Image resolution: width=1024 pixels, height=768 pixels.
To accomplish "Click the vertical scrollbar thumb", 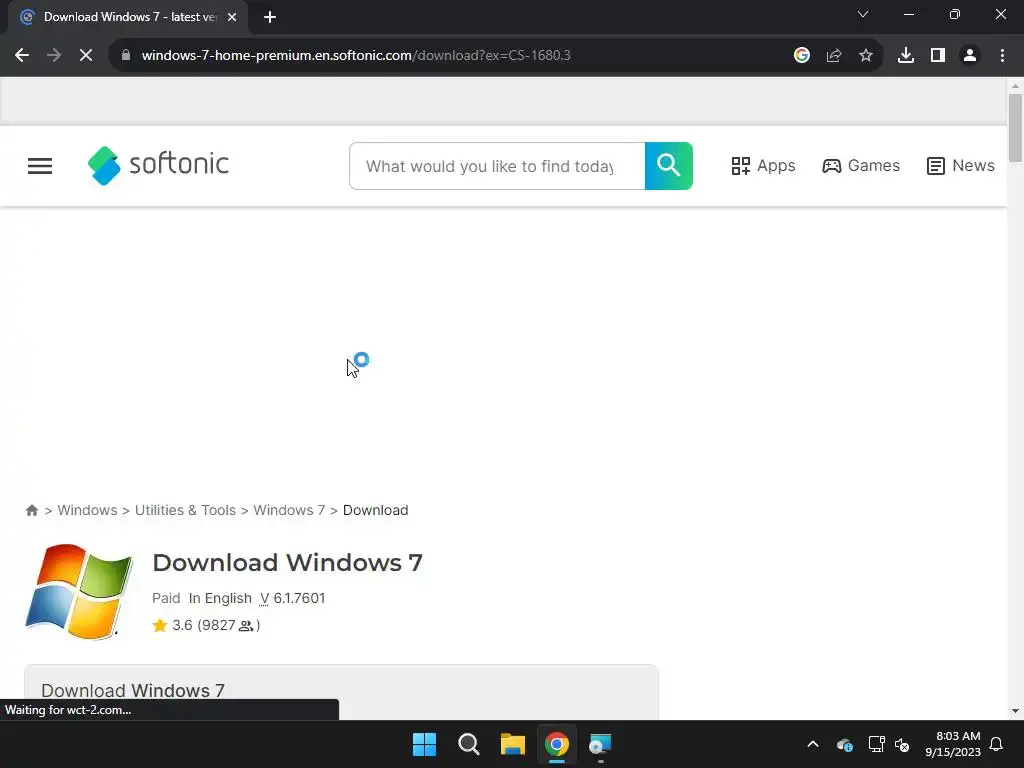I will click(1015, 127).
